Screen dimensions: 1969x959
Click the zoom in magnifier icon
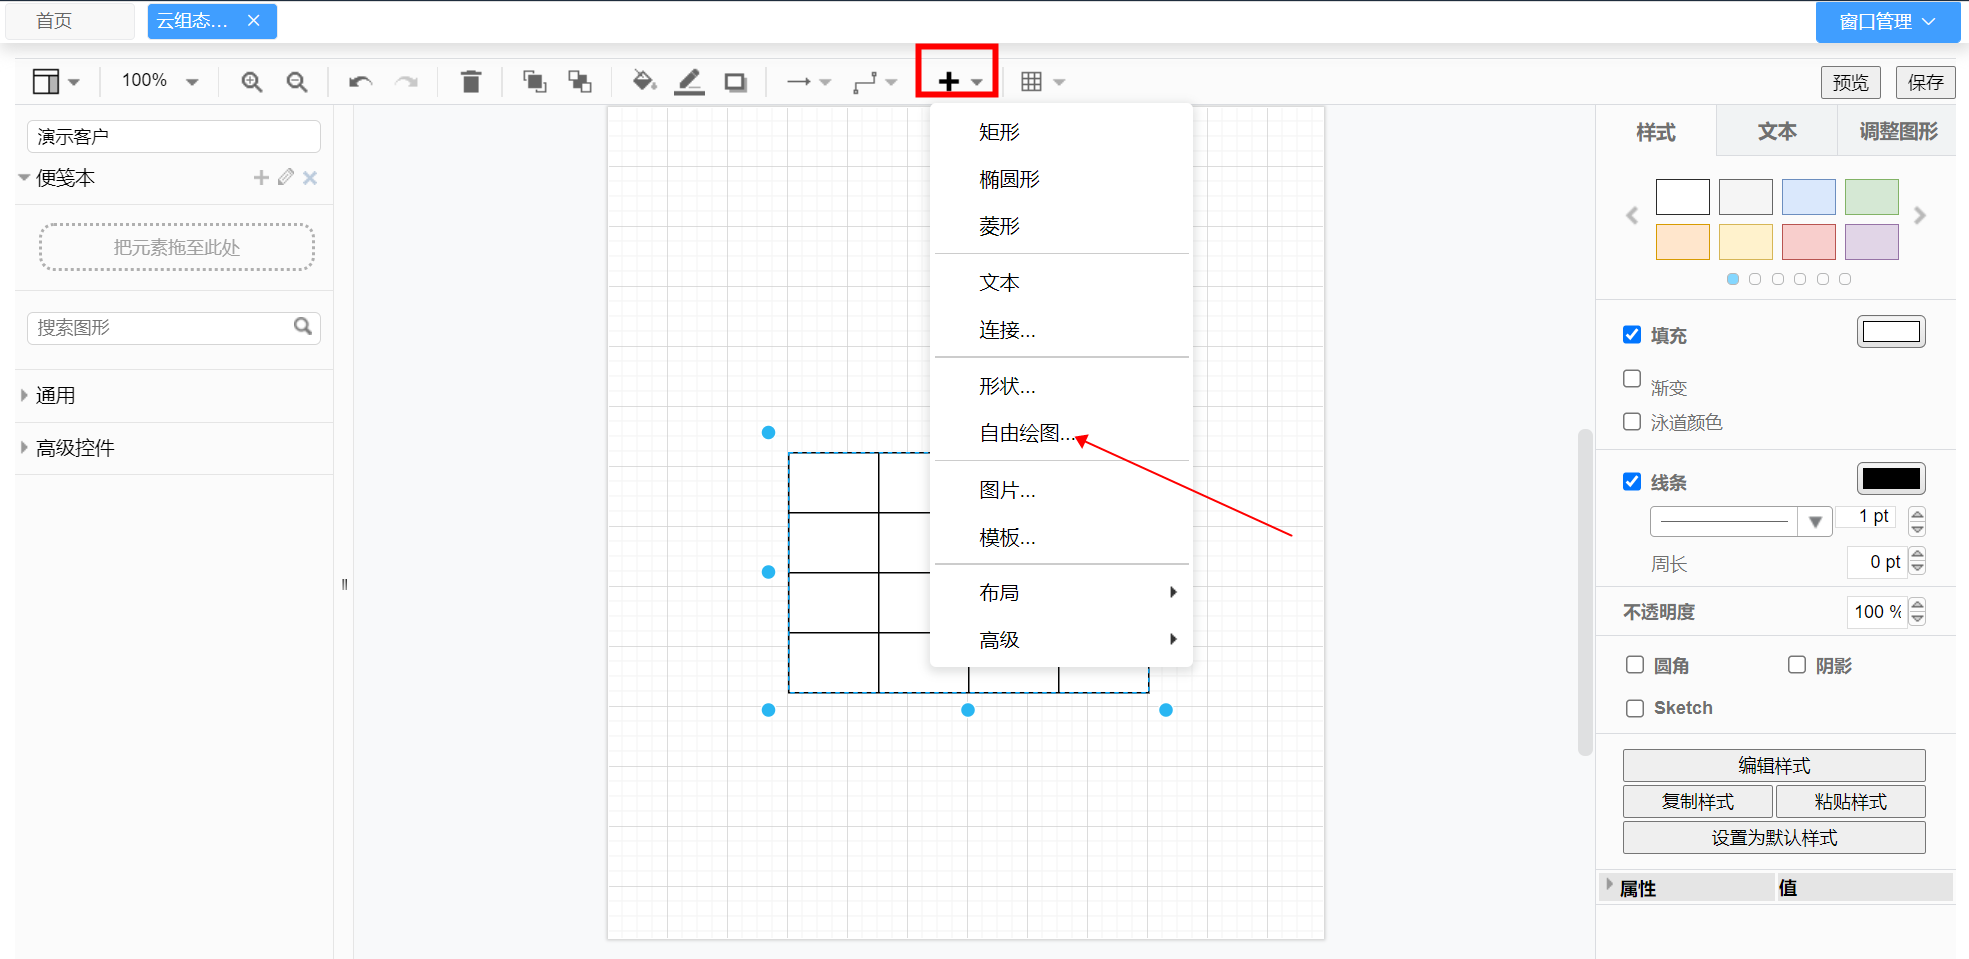(251, 82)
